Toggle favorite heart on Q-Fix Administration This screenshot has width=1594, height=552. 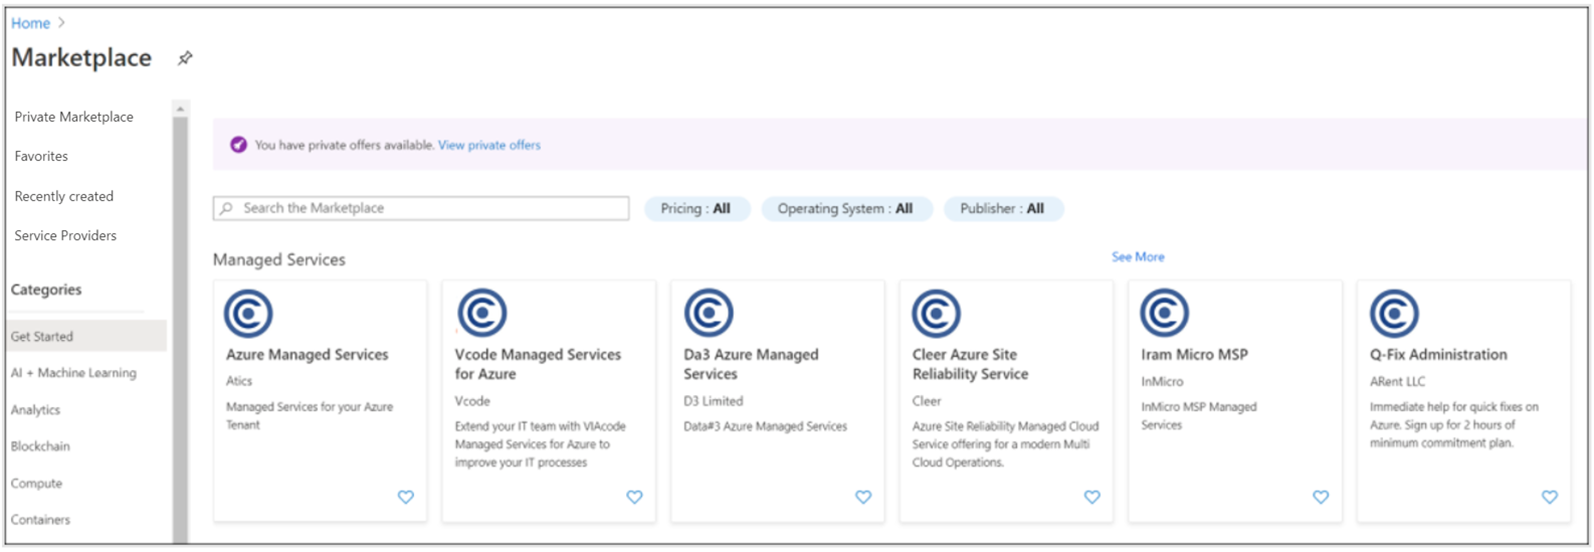click(1549, 497)
